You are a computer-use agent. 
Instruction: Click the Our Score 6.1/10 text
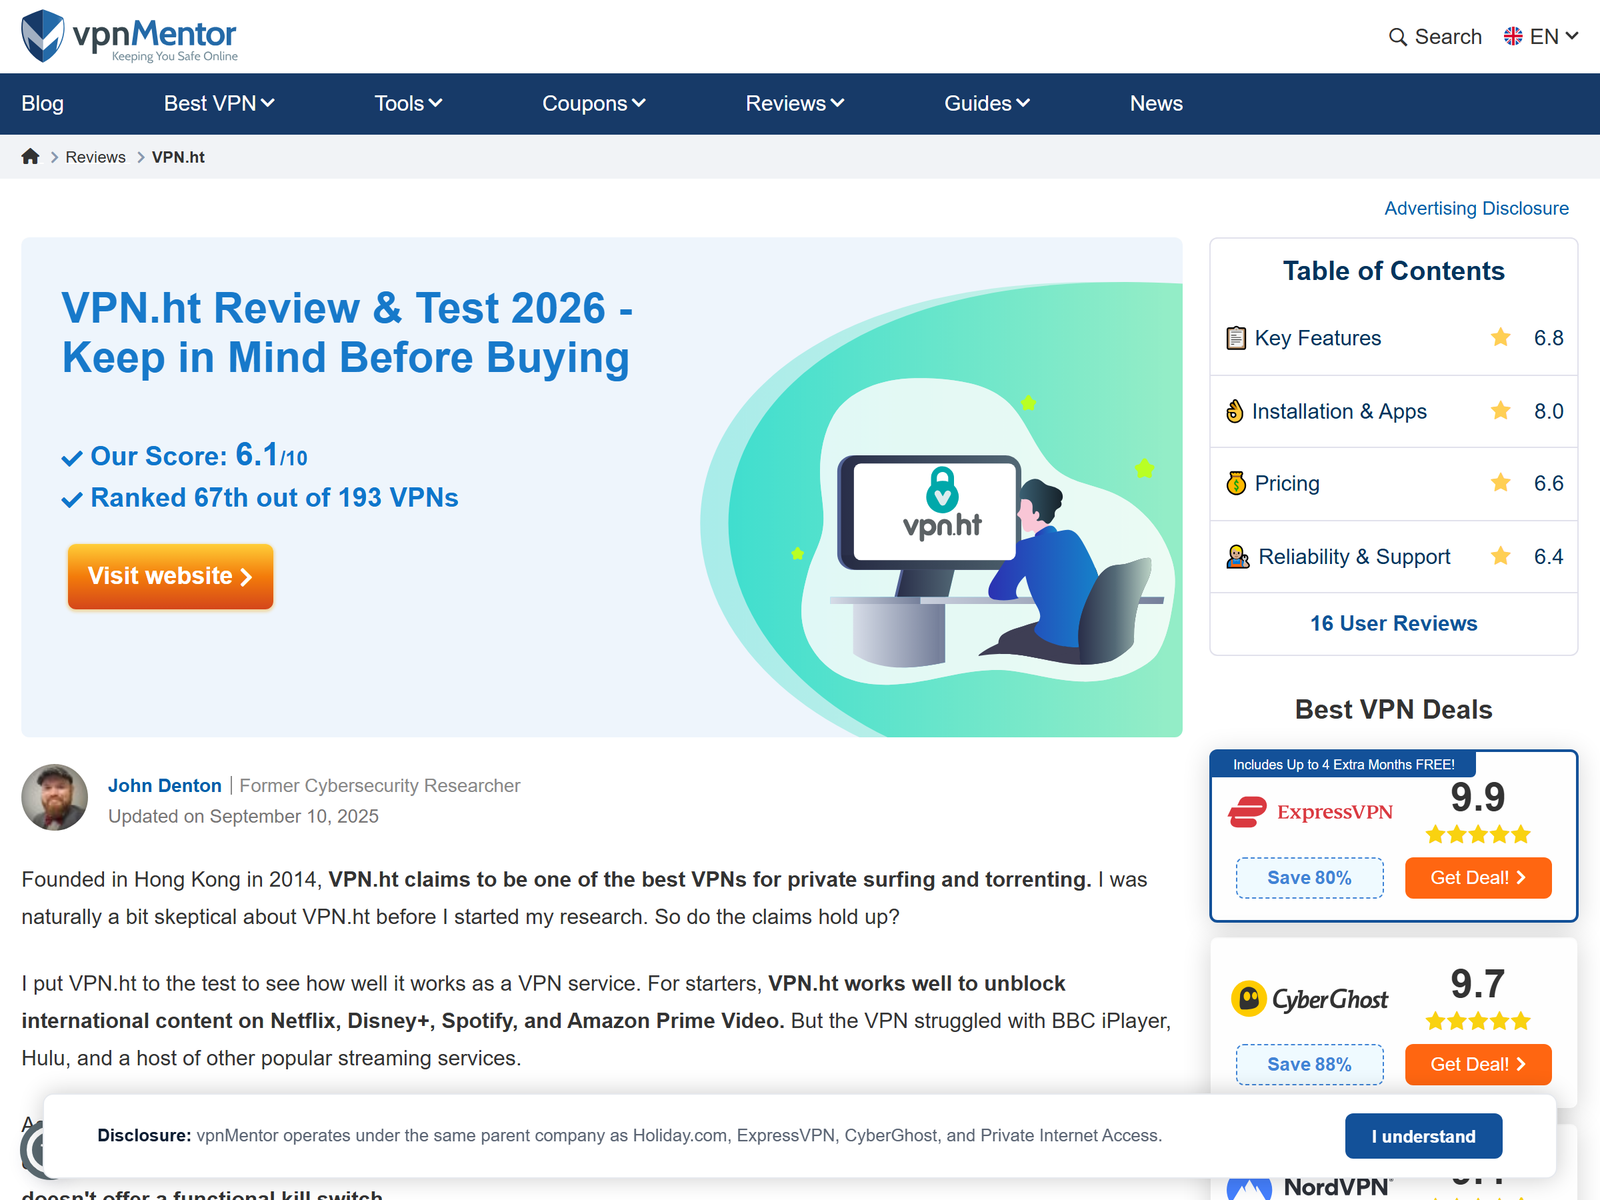[x=199, y=455]
